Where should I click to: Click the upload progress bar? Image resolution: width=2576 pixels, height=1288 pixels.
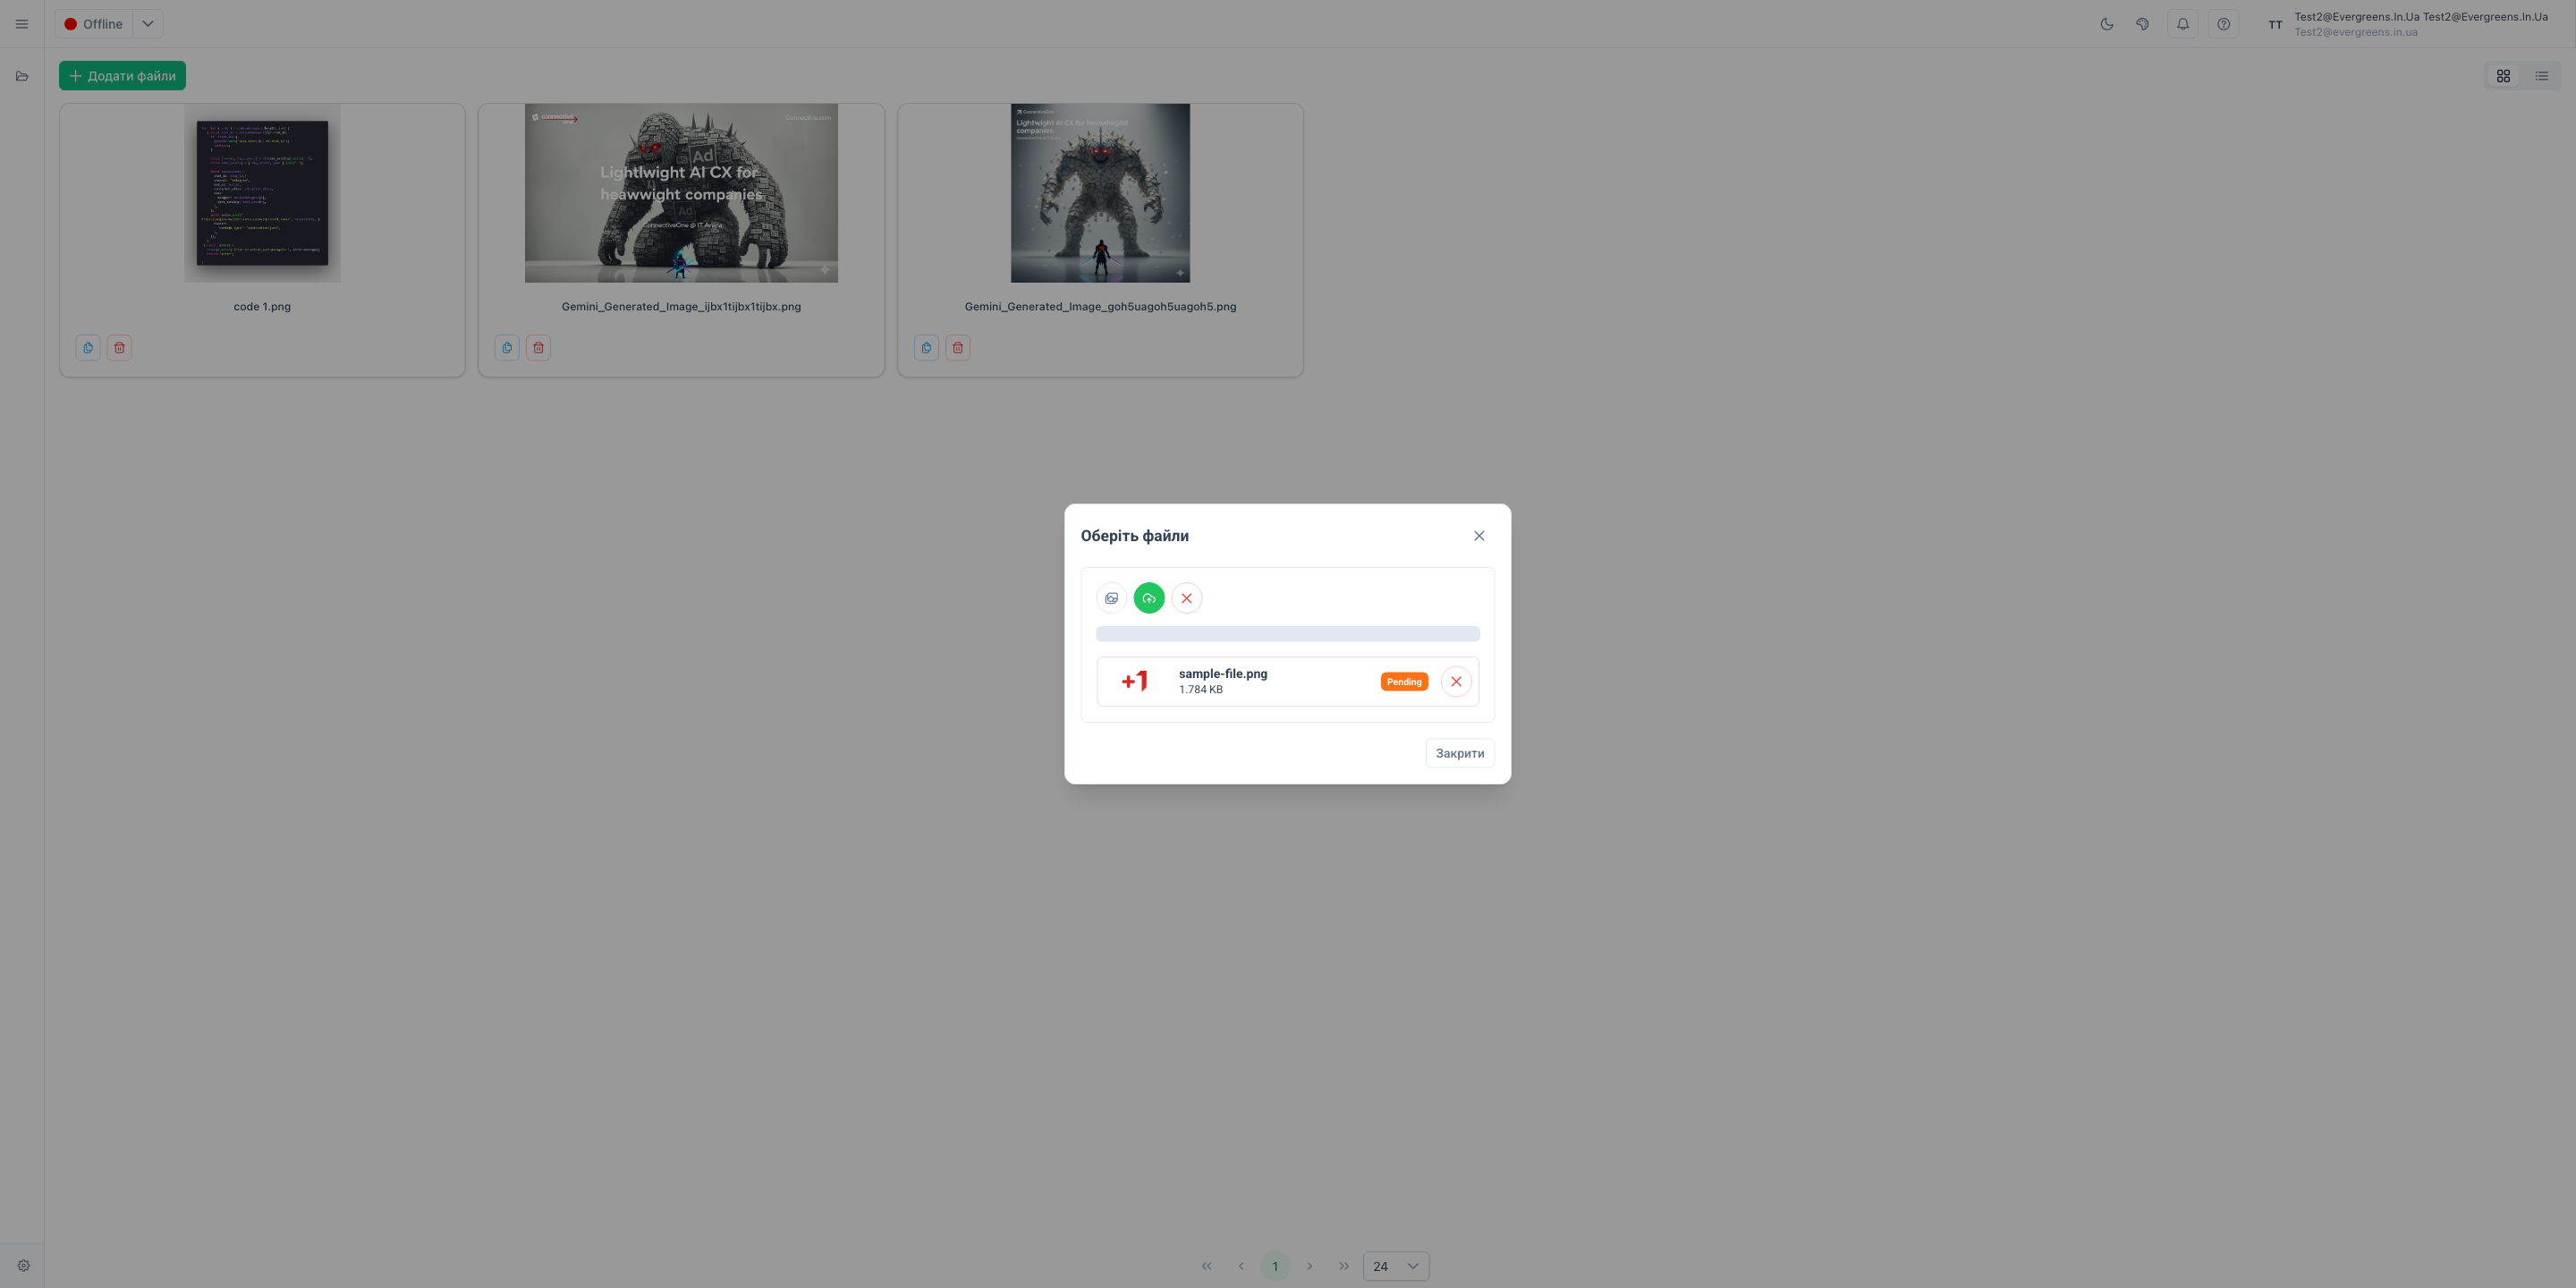coord(1288,633)
